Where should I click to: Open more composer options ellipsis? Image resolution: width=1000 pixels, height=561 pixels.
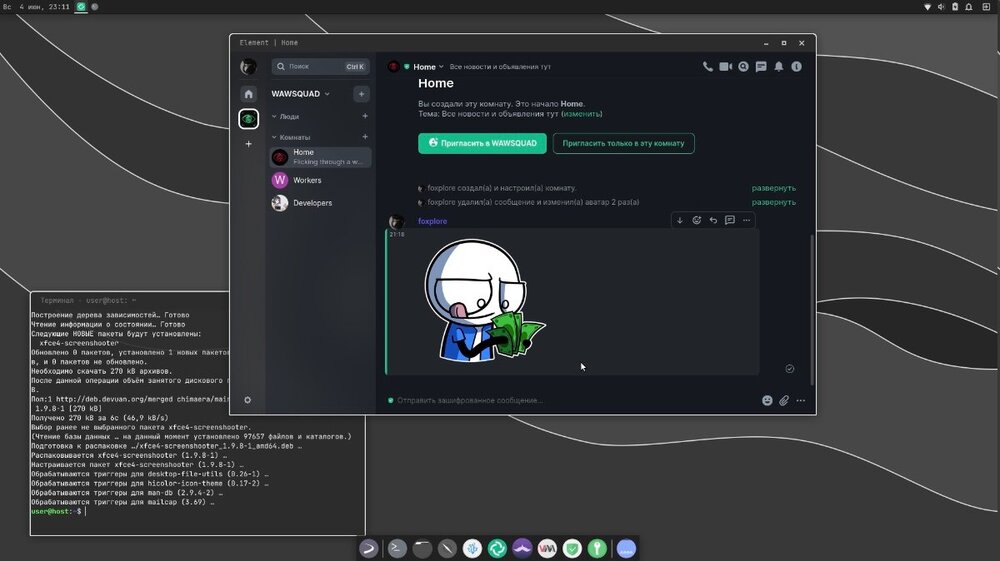pos(801,400)
